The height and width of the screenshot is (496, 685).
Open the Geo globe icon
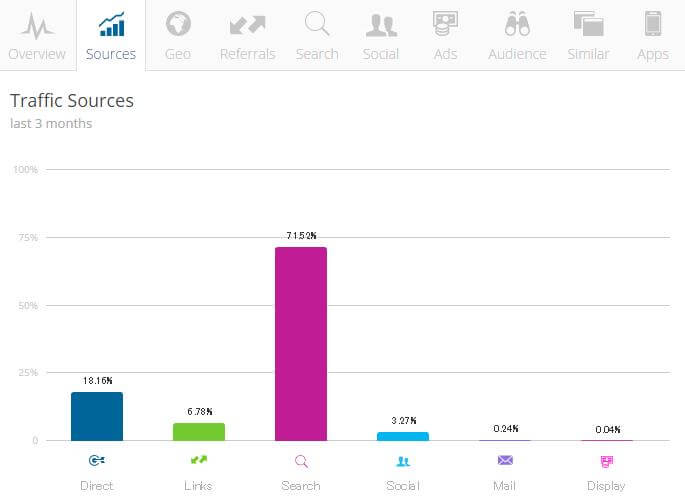coord(178,24)
